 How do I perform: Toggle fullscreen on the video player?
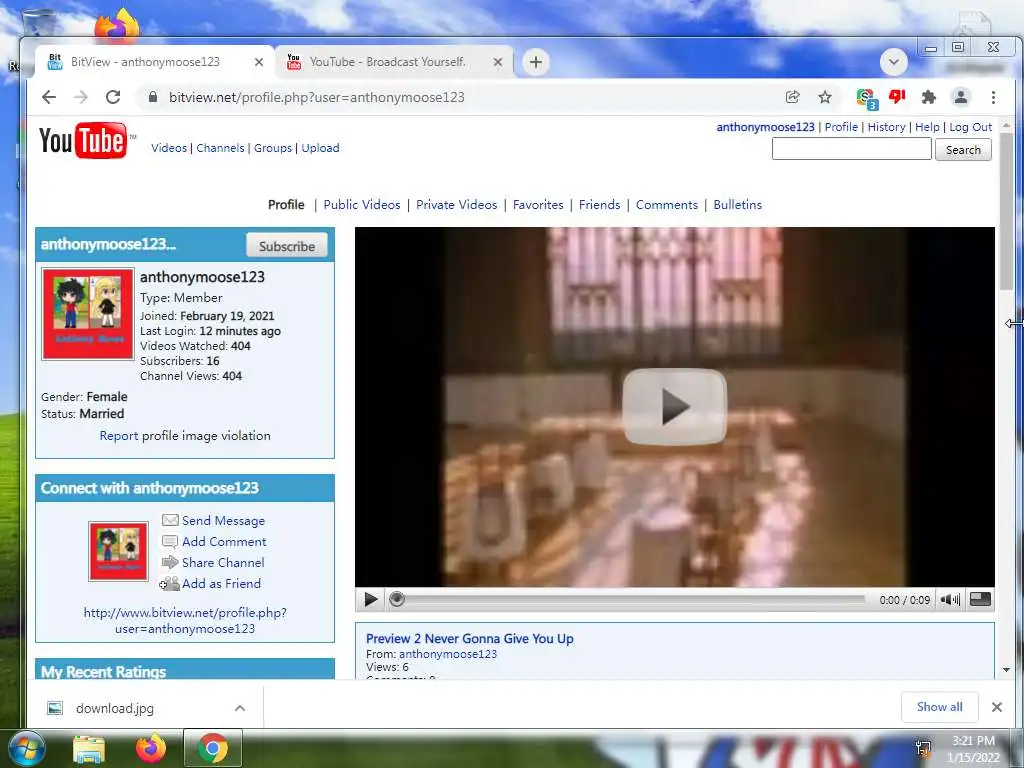coord(980,599)
